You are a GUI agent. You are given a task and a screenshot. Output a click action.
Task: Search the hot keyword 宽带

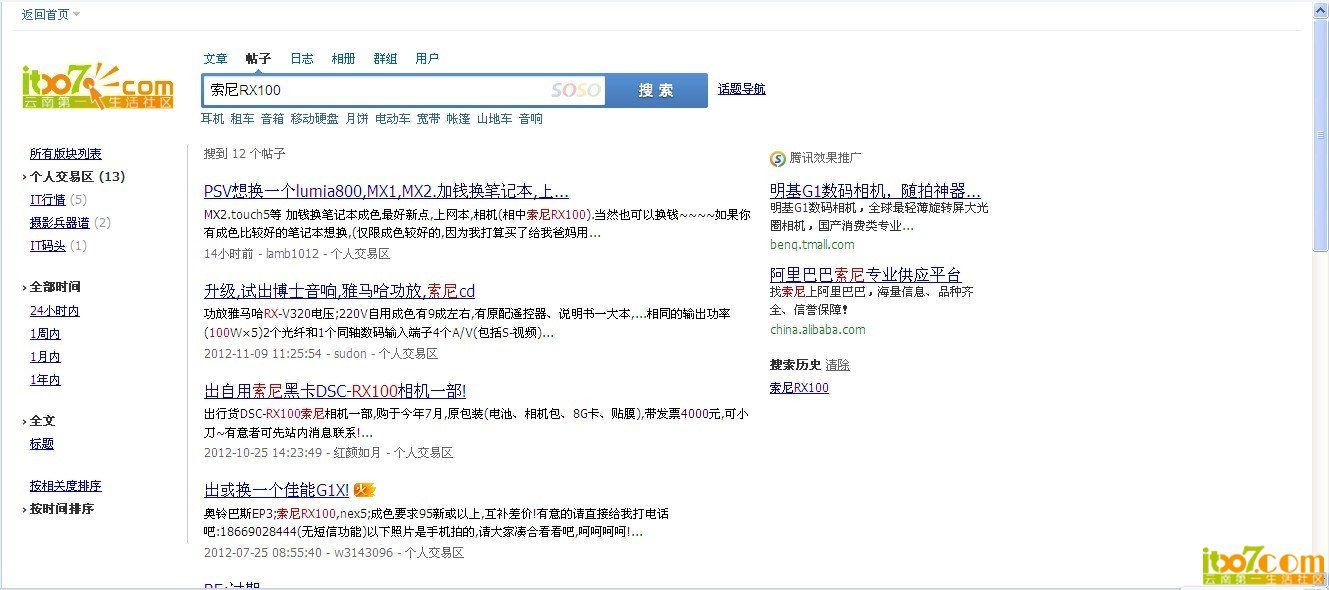(x=428, y=119)
